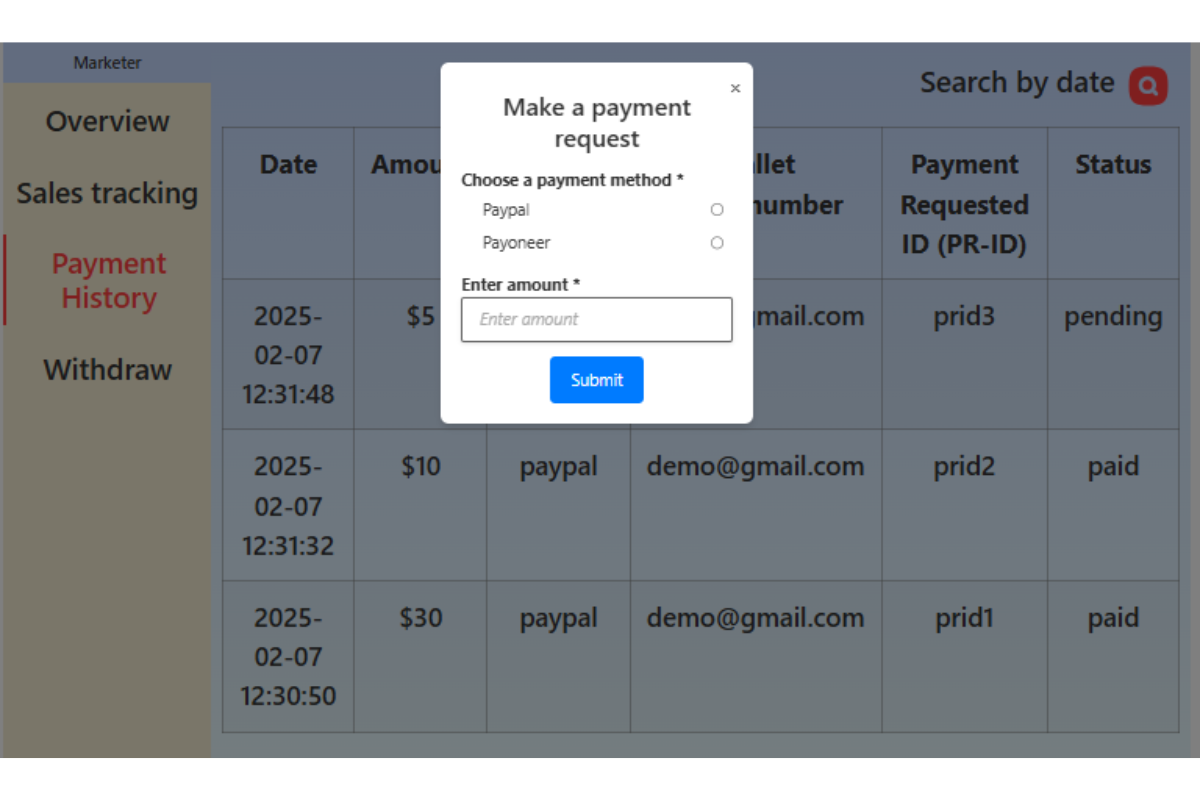The height and width of the screenshot is (800, 1200).
Task: Close the payment request dialog
Action: (735, 88)
